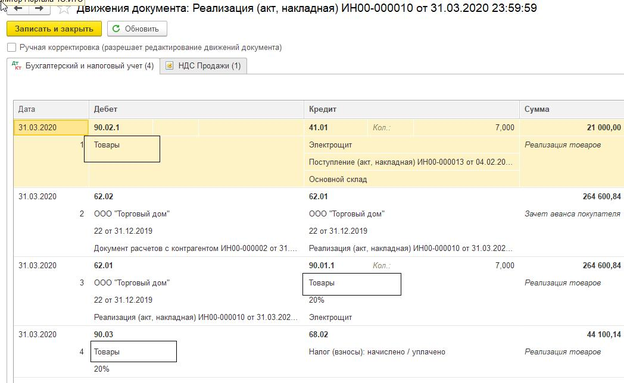Image resolution: width=624 pixels, height=383 pixels.
Task: Click Товары under debit 90.02.1
Action: 107,145
